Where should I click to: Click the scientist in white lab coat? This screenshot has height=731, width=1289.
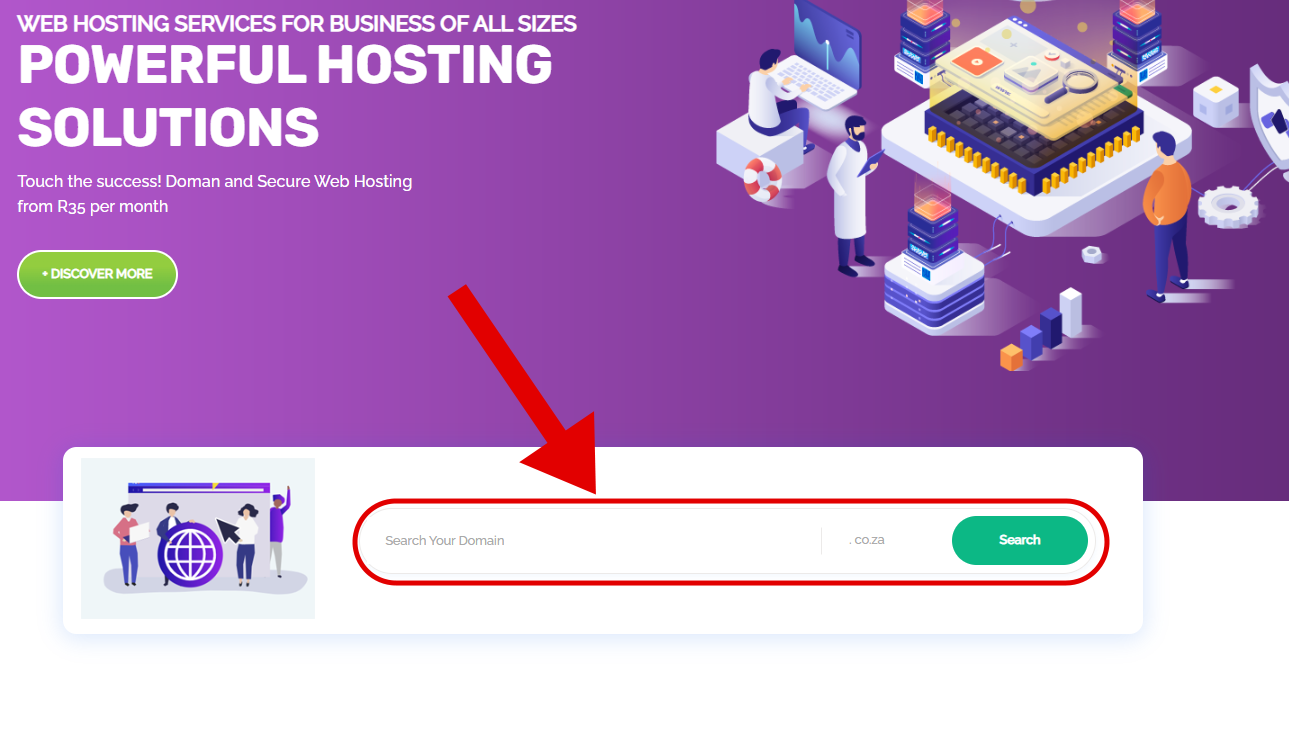coord(851,195)
